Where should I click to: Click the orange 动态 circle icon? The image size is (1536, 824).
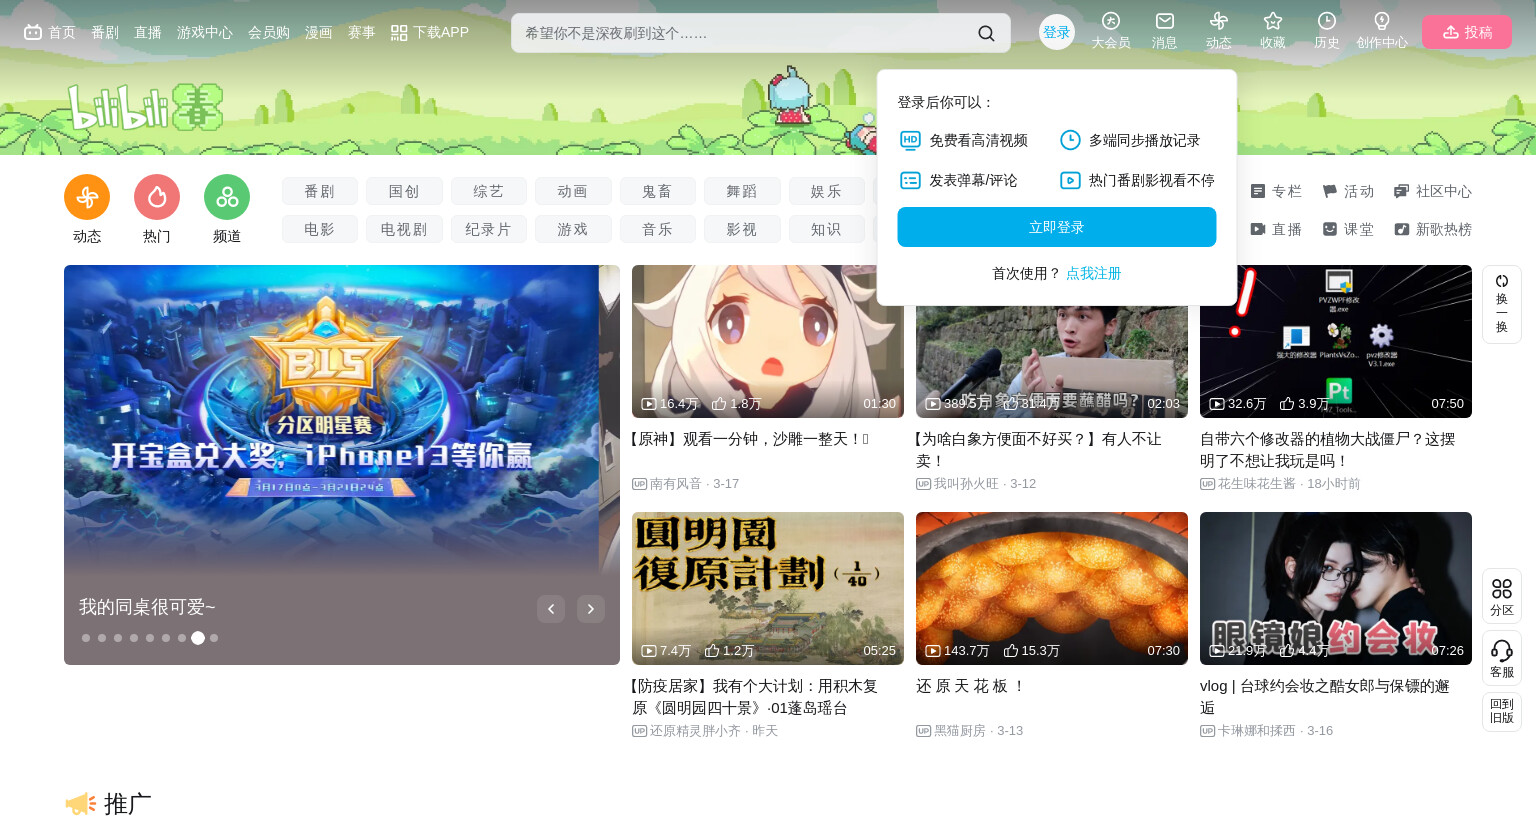[87, 197]
